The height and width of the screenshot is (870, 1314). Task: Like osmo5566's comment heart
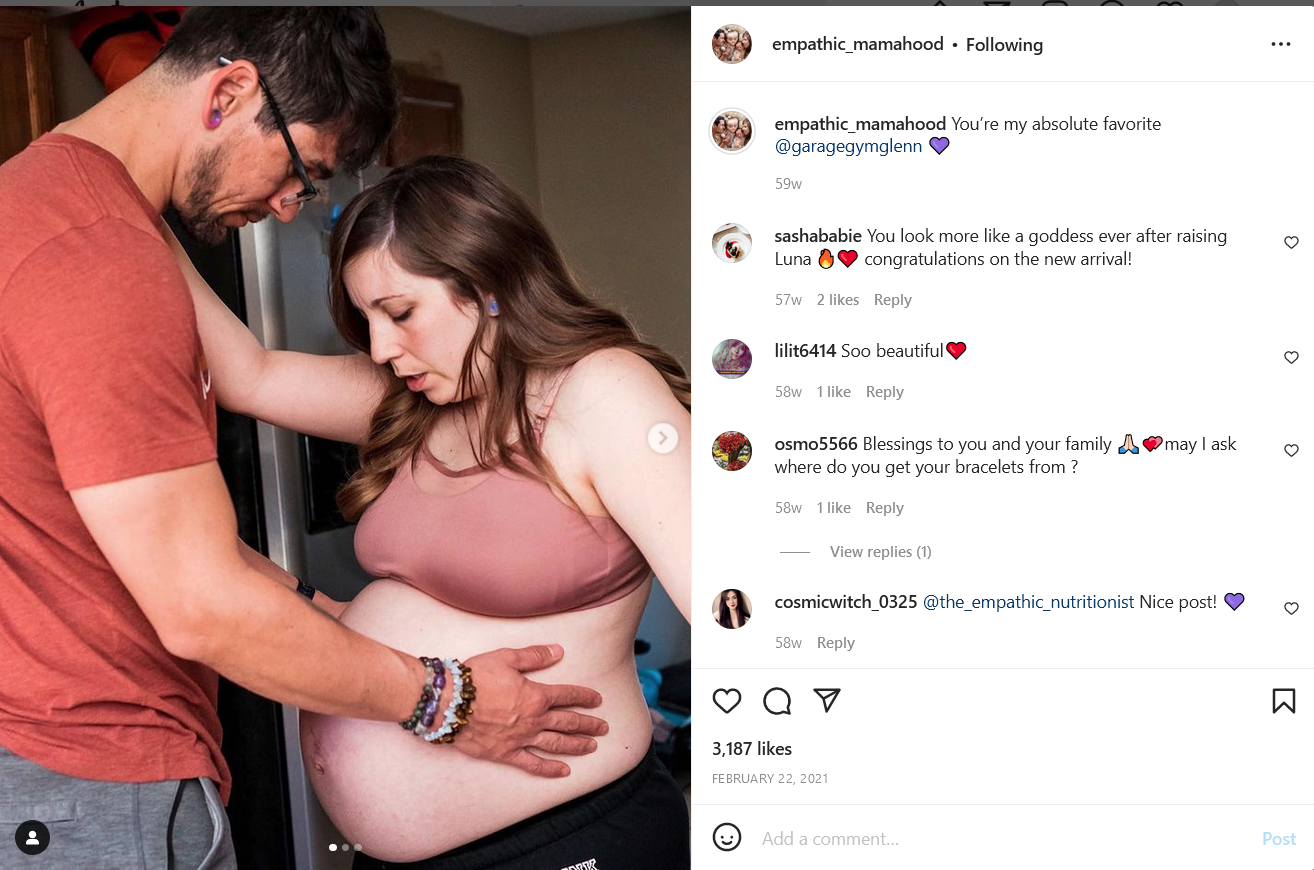point(1291,450)
